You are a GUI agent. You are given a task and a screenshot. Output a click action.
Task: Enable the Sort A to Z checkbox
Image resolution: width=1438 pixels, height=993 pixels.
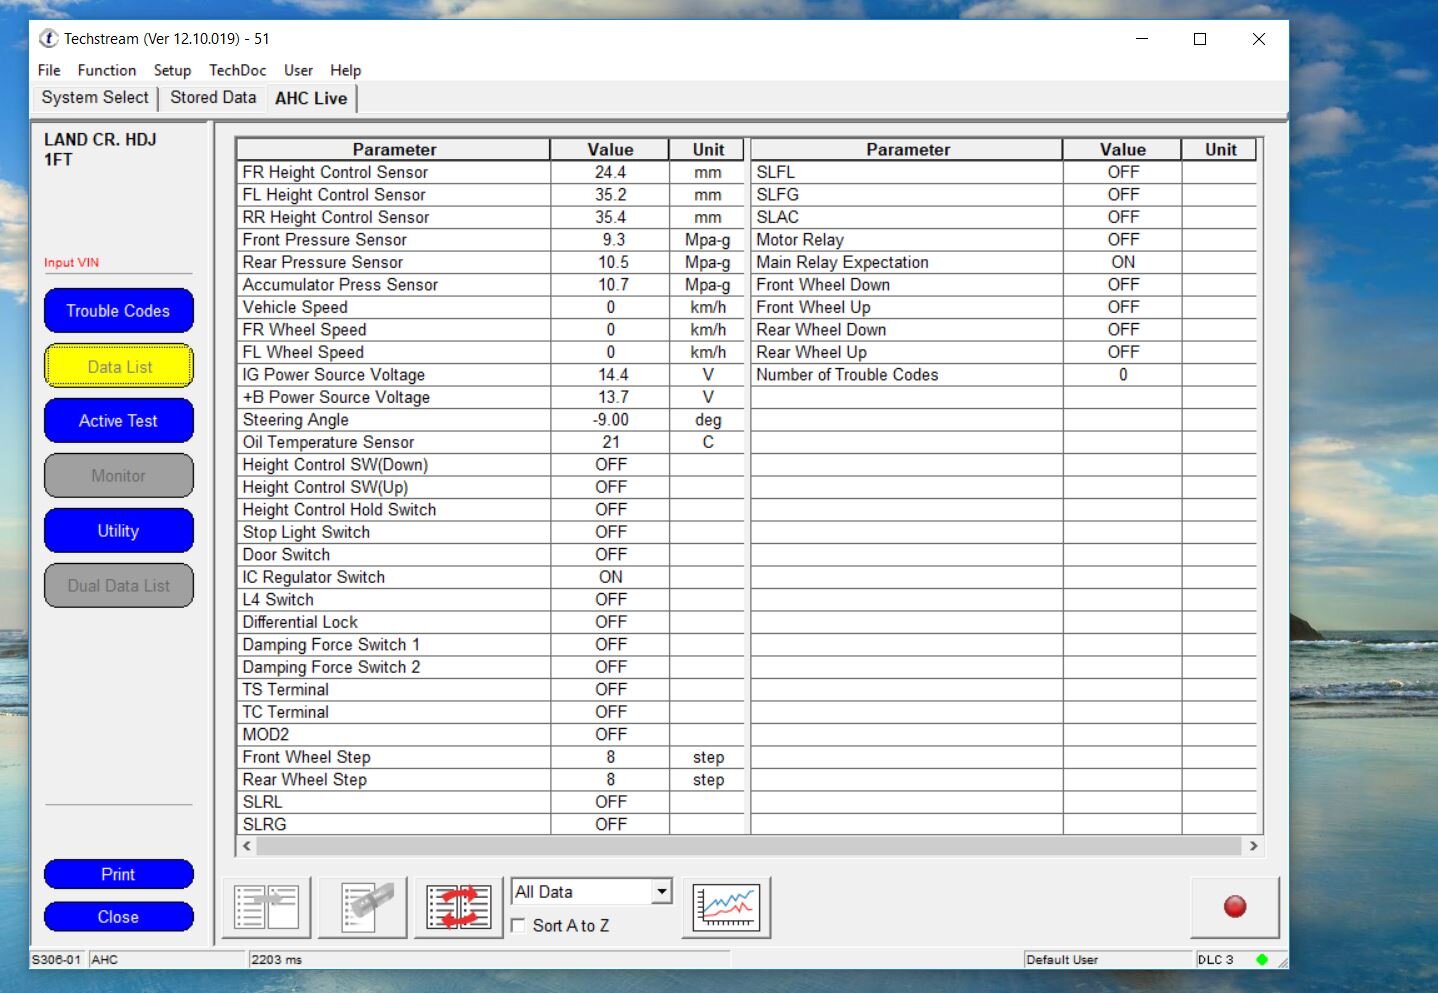pyautogui.click(x=518, y=925)
